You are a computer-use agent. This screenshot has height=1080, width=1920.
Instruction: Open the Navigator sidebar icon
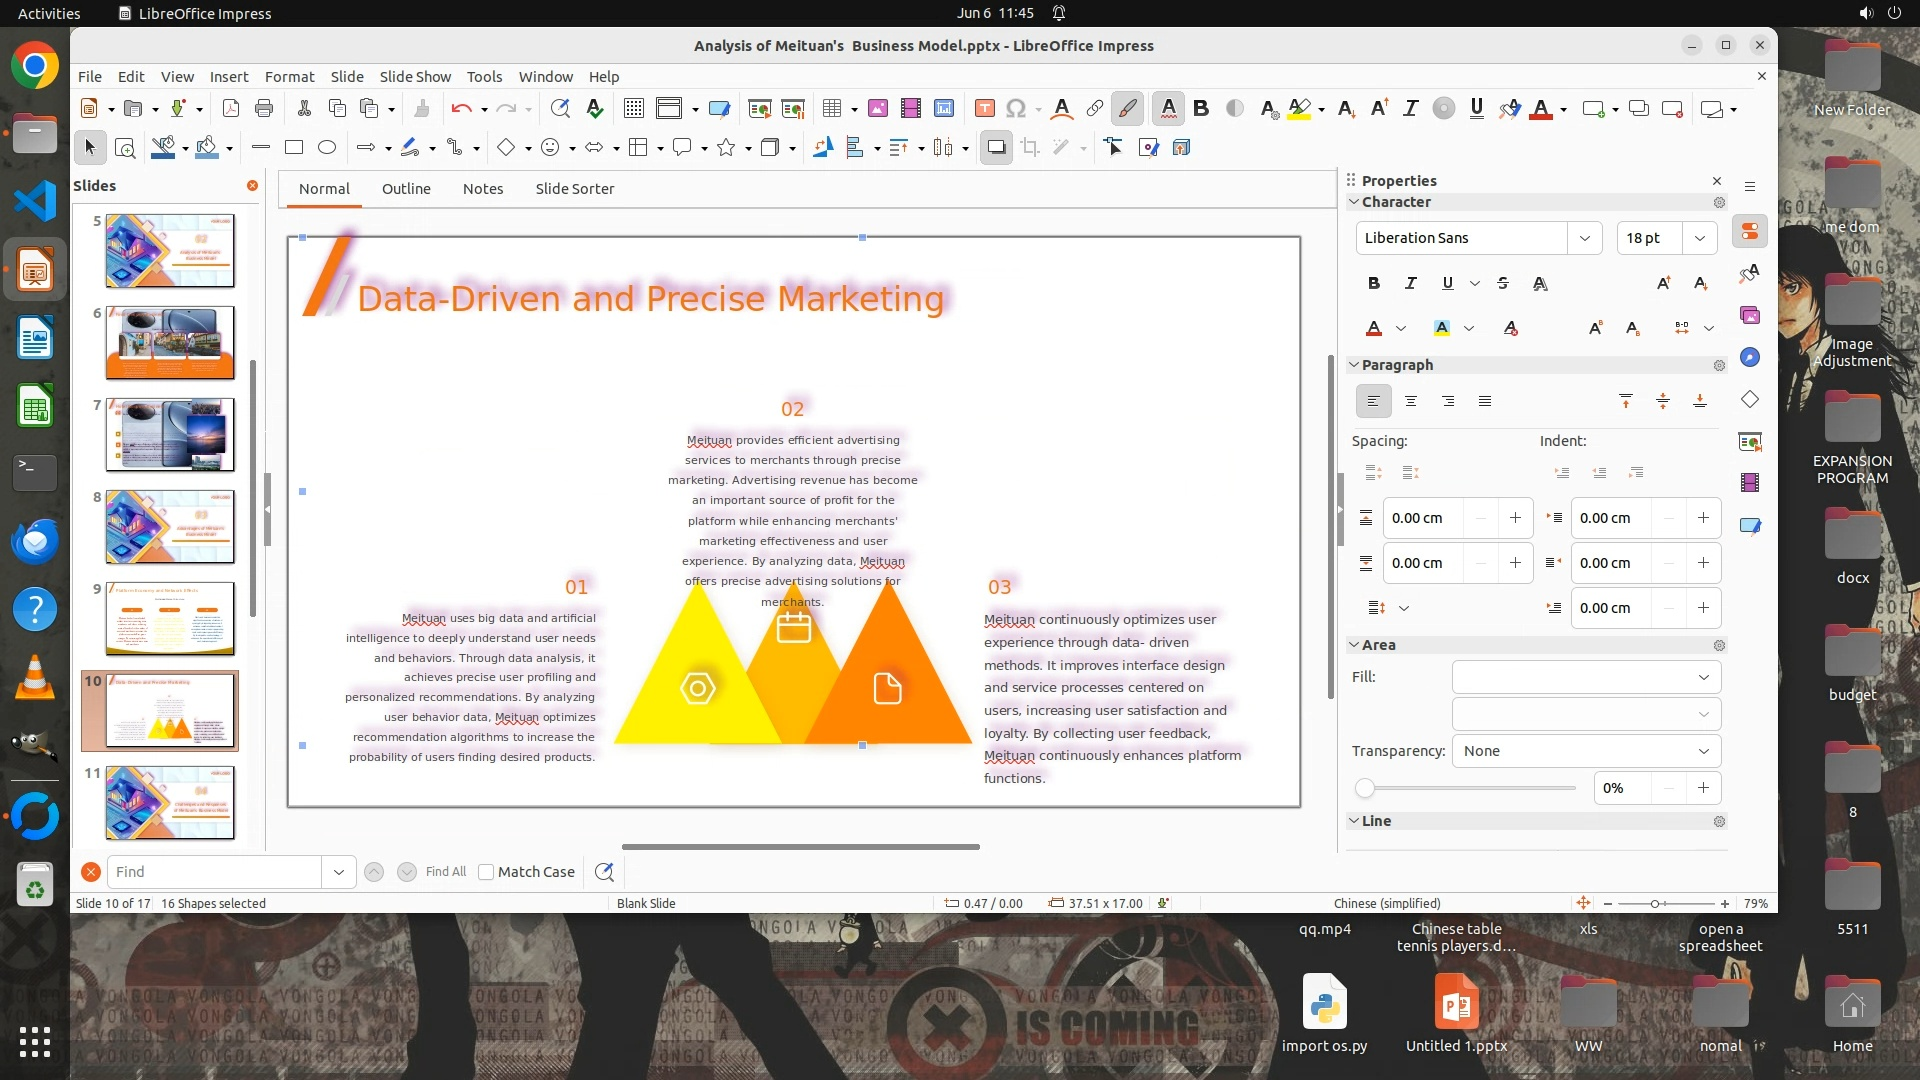tap(1749, 357)
